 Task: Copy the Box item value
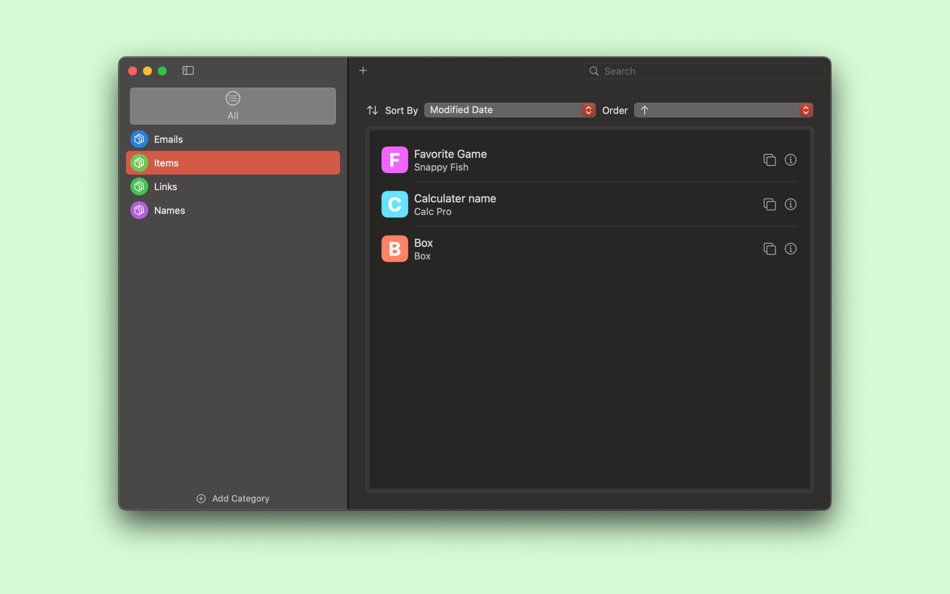point(769,249)
